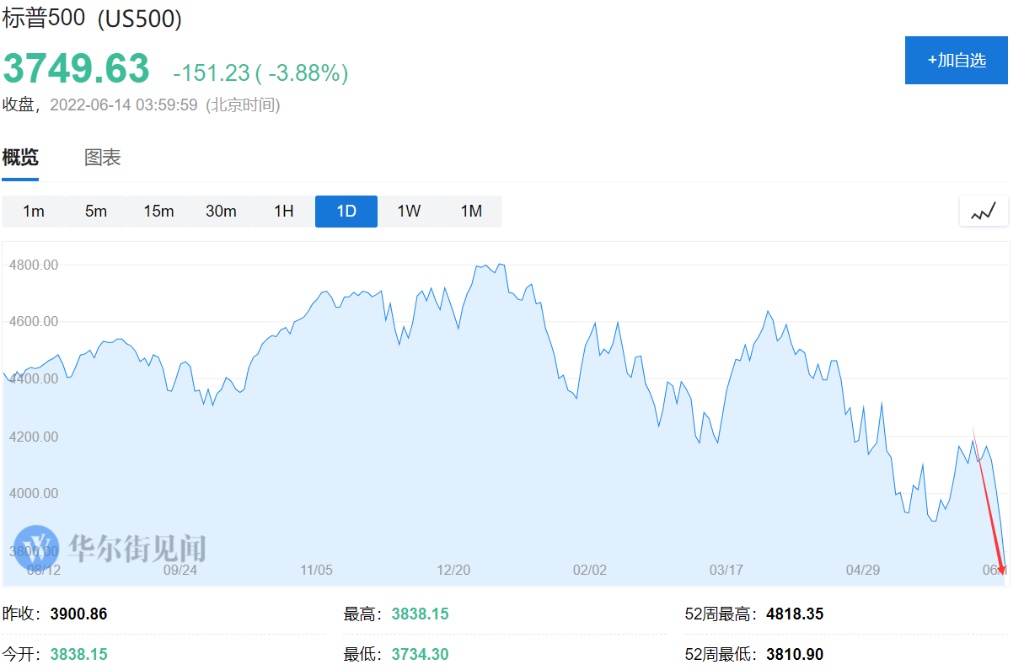Viewport: 1024px width, 670px height.
Task: Switch chart to 30m interval
Action: 221,211
